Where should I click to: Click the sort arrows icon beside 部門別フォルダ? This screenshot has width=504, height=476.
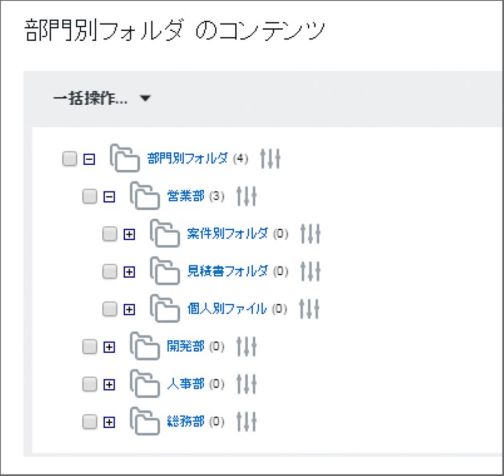270,159
